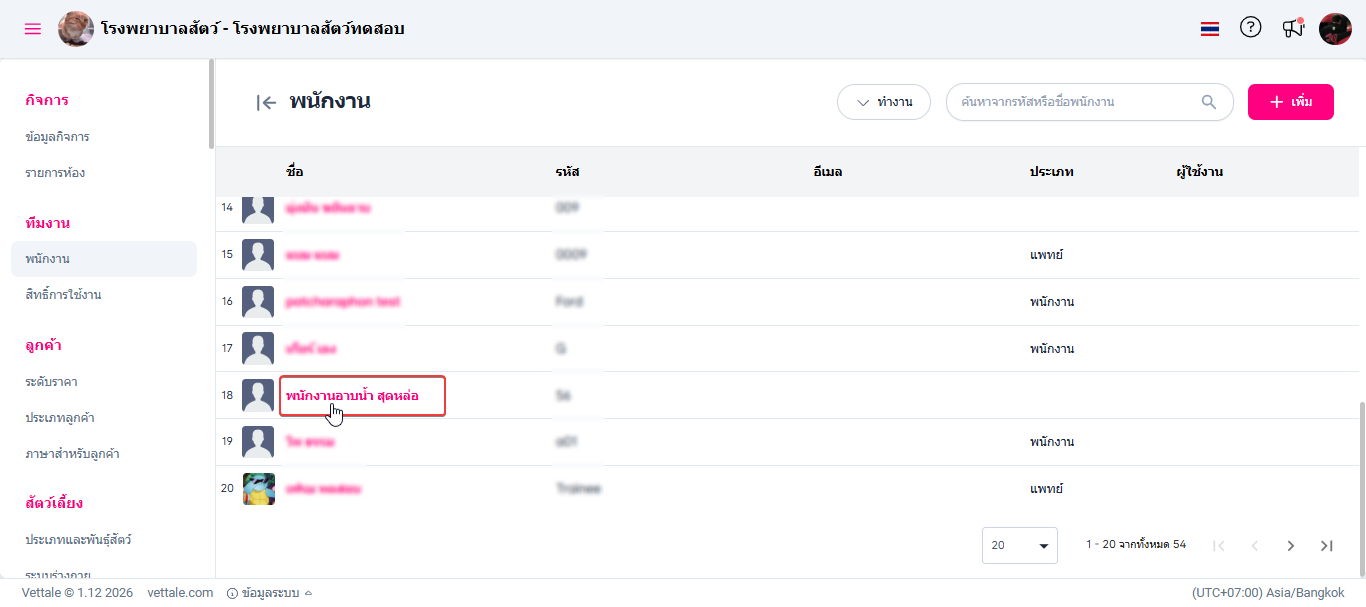Open the help question mark icon
Viewport: 1366px width, 607px height.
pos(1250,28)
